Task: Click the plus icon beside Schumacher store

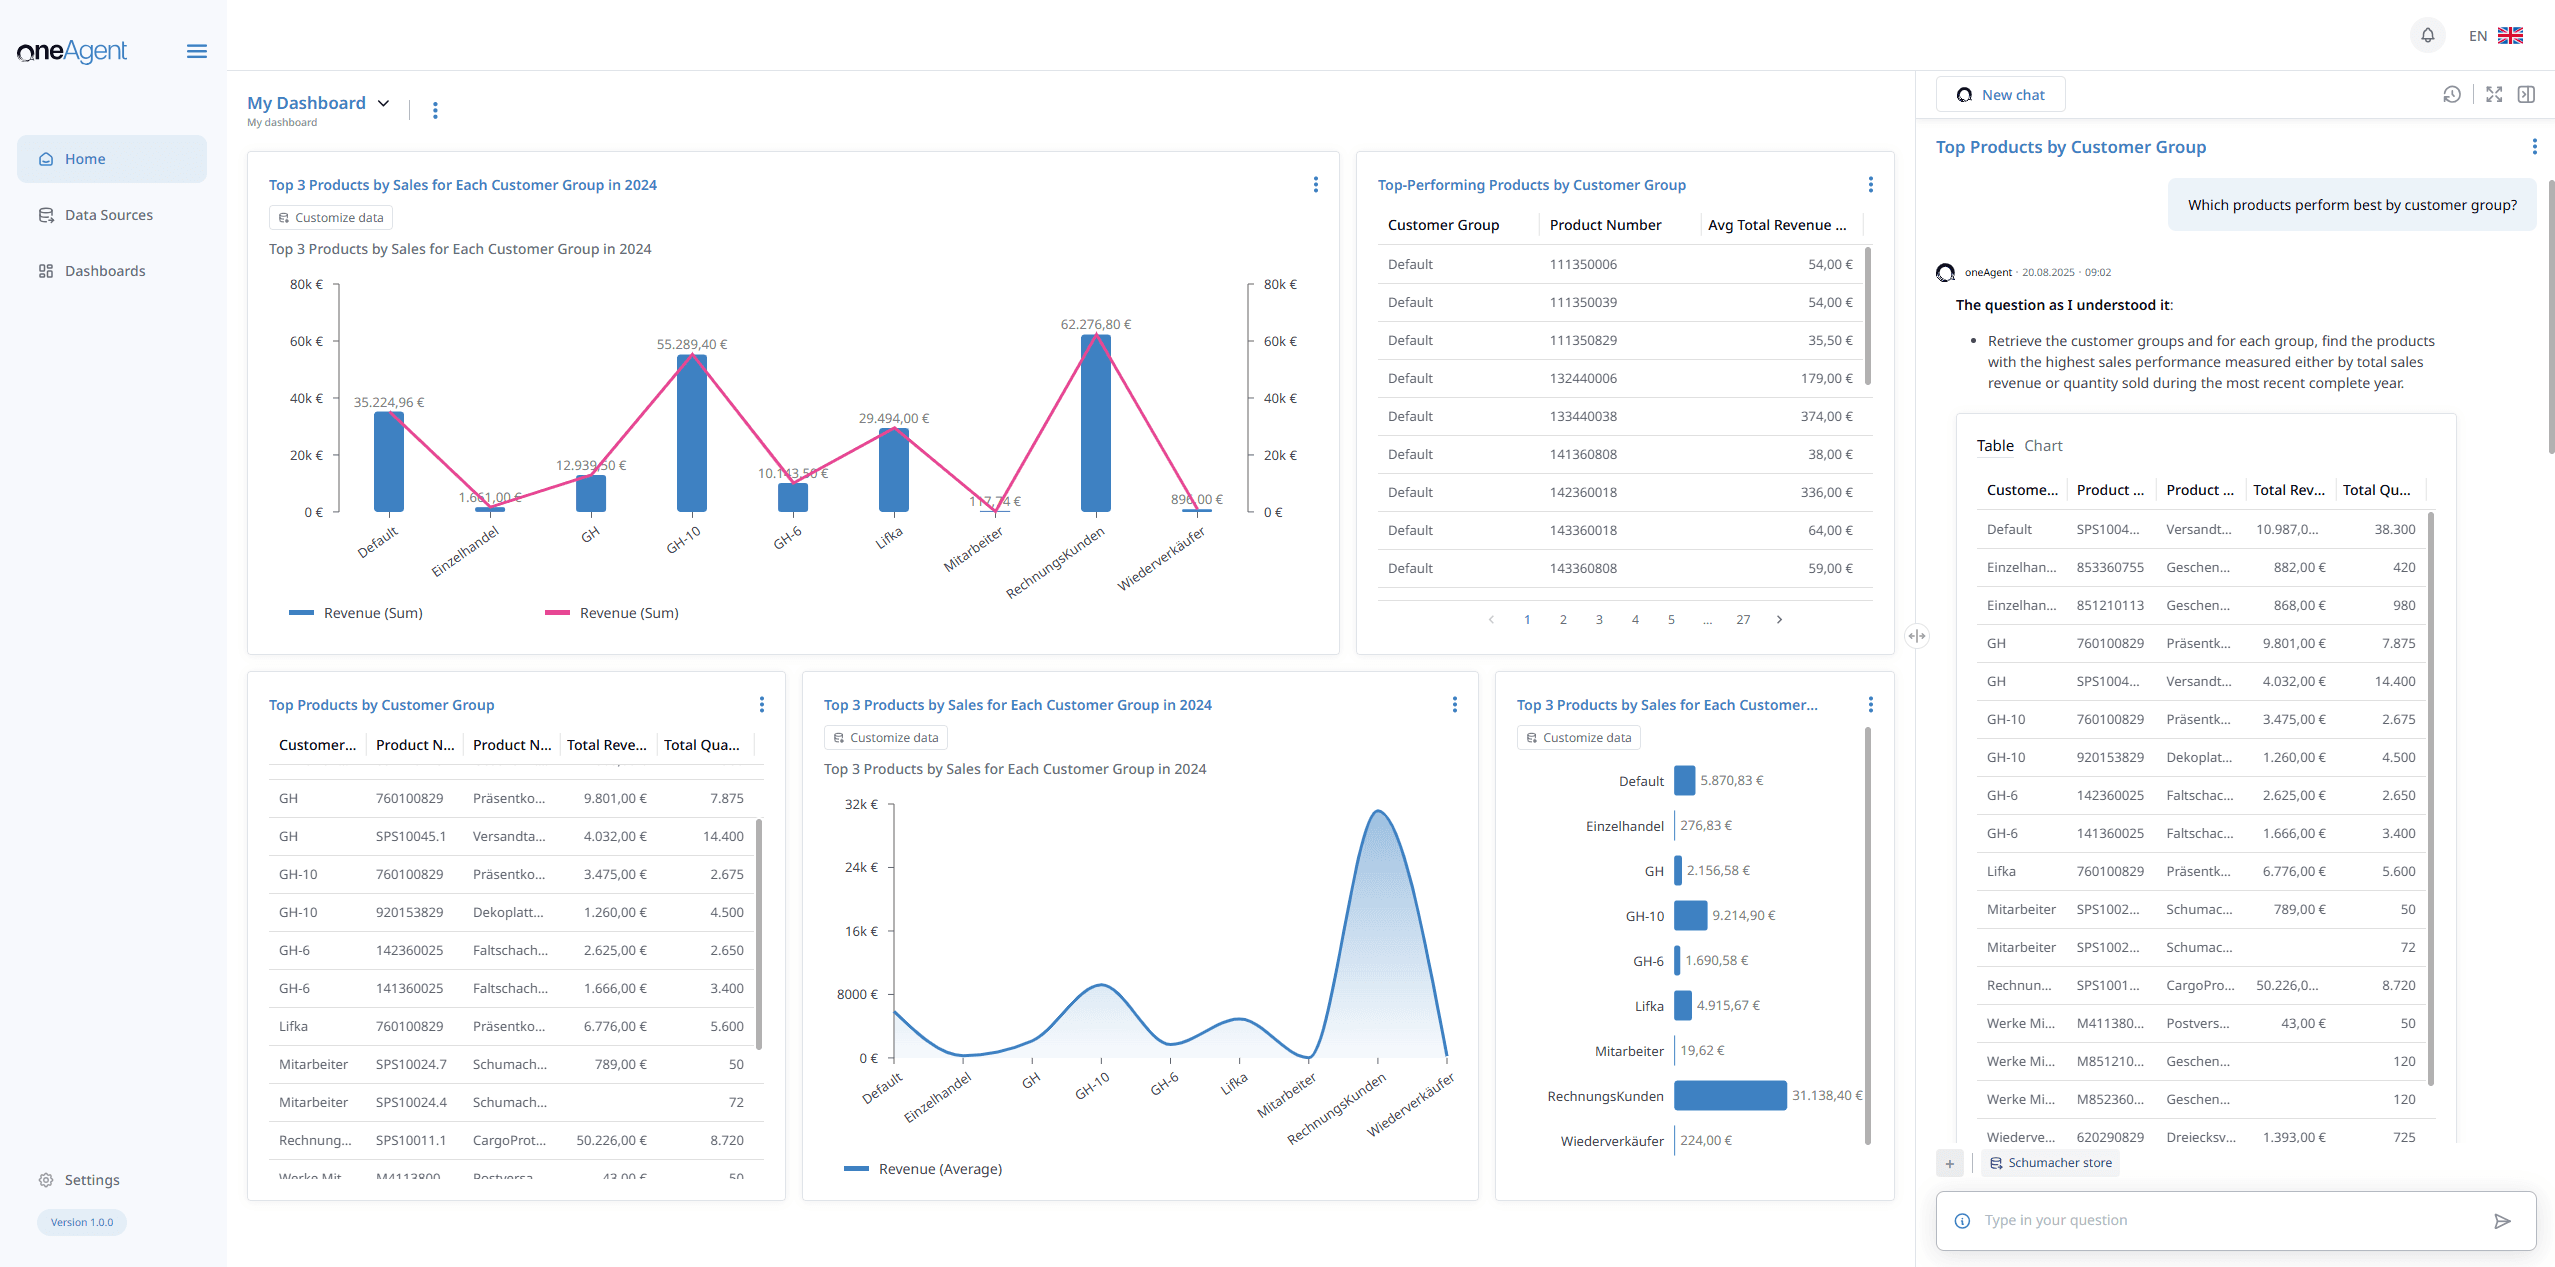Action: [1949, 1164]
